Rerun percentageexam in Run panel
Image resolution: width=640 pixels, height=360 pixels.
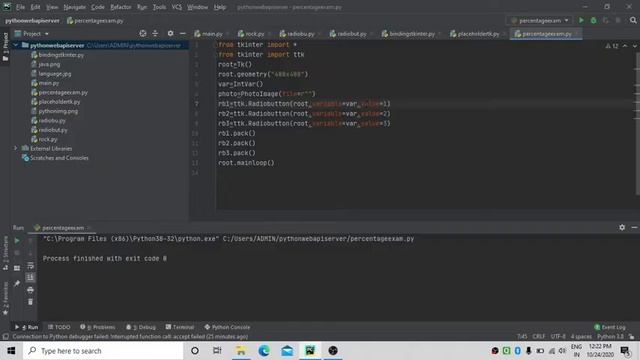click(17, 241)
